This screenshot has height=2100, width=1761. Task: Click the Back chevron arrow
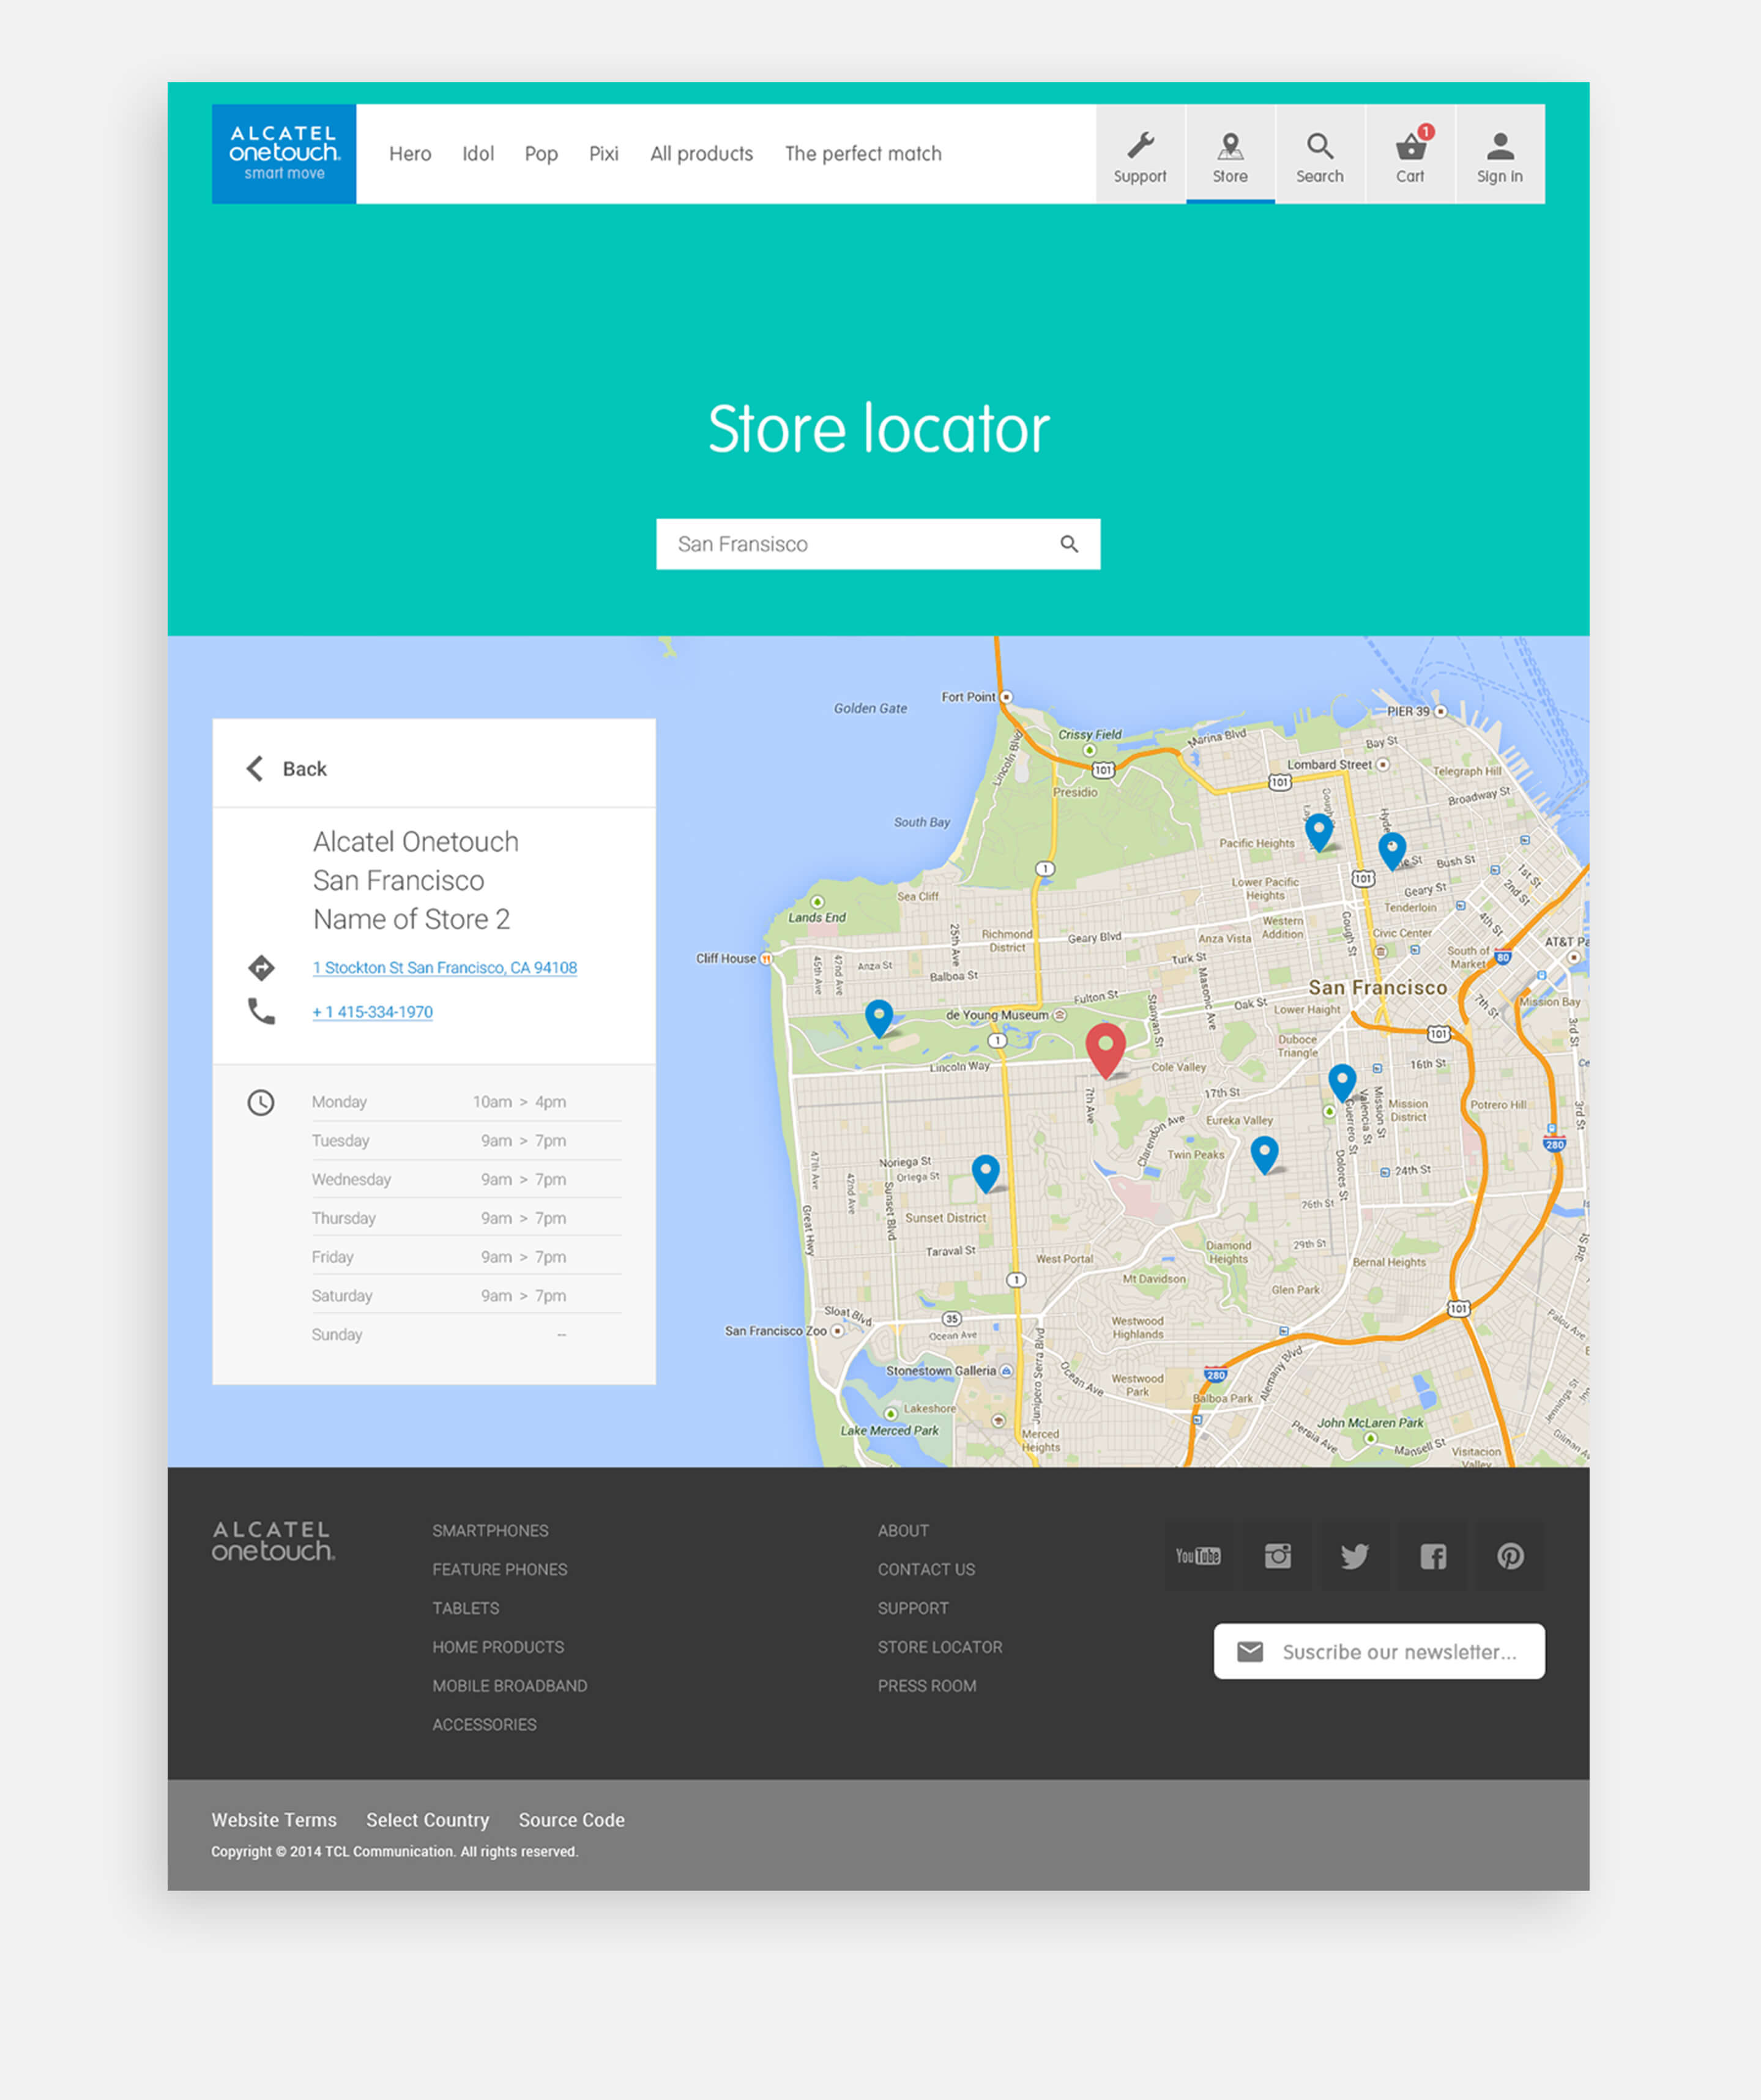(x=255, y=768)
